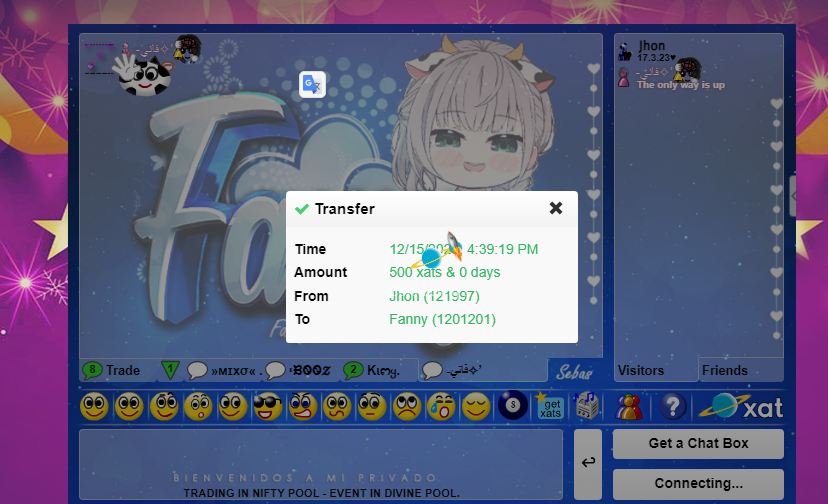Viewport: 828px width, 504px height.
Task: Insert the raised-eyebrow smiley
Action: tap(164, 407)
